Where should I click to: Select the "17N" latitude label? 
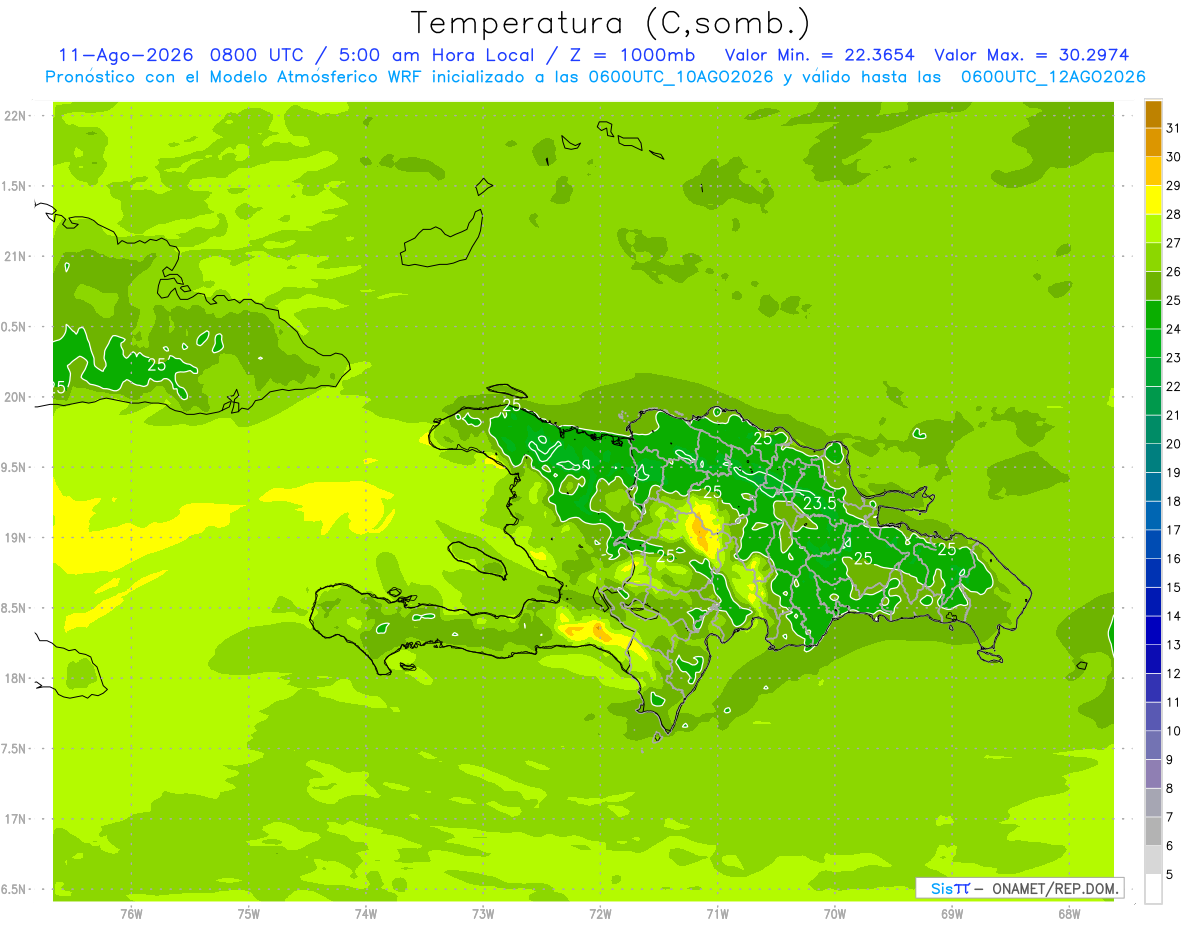[15, 819]
